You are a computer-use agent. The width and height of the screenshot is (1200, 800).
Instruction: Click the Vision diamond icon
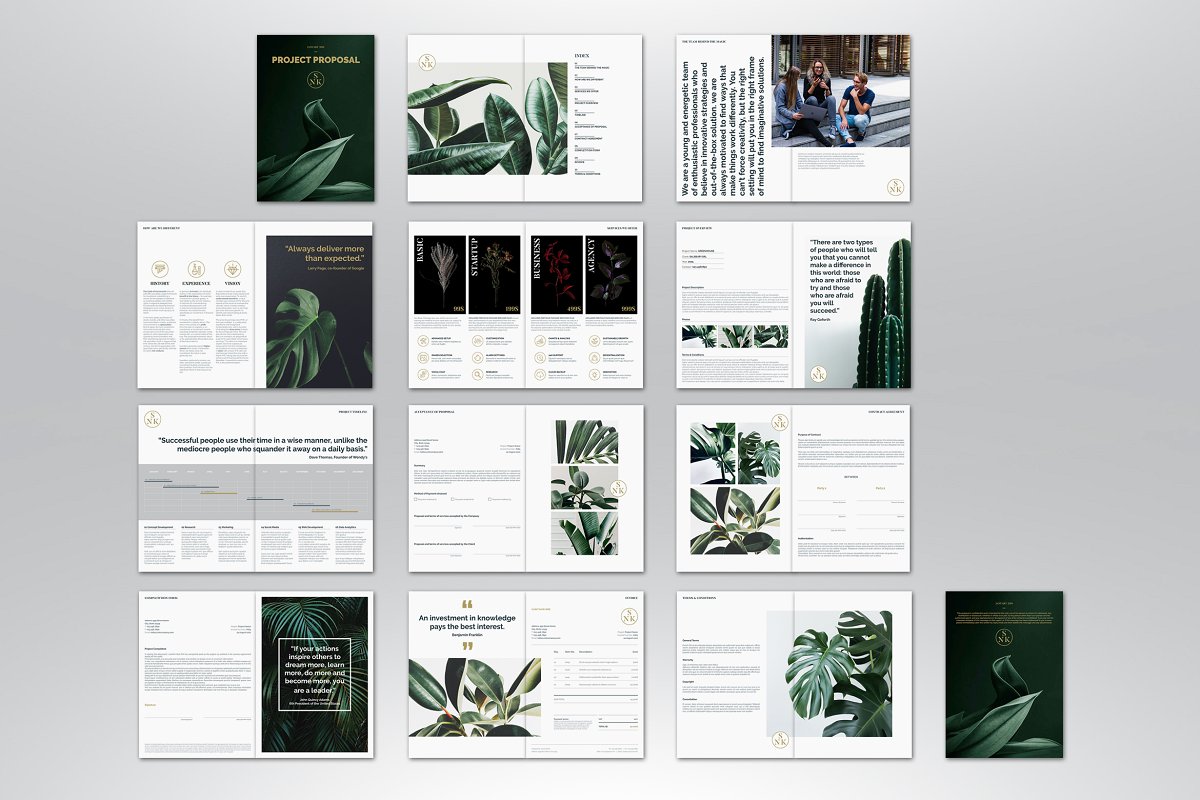(x=232, y=268)
